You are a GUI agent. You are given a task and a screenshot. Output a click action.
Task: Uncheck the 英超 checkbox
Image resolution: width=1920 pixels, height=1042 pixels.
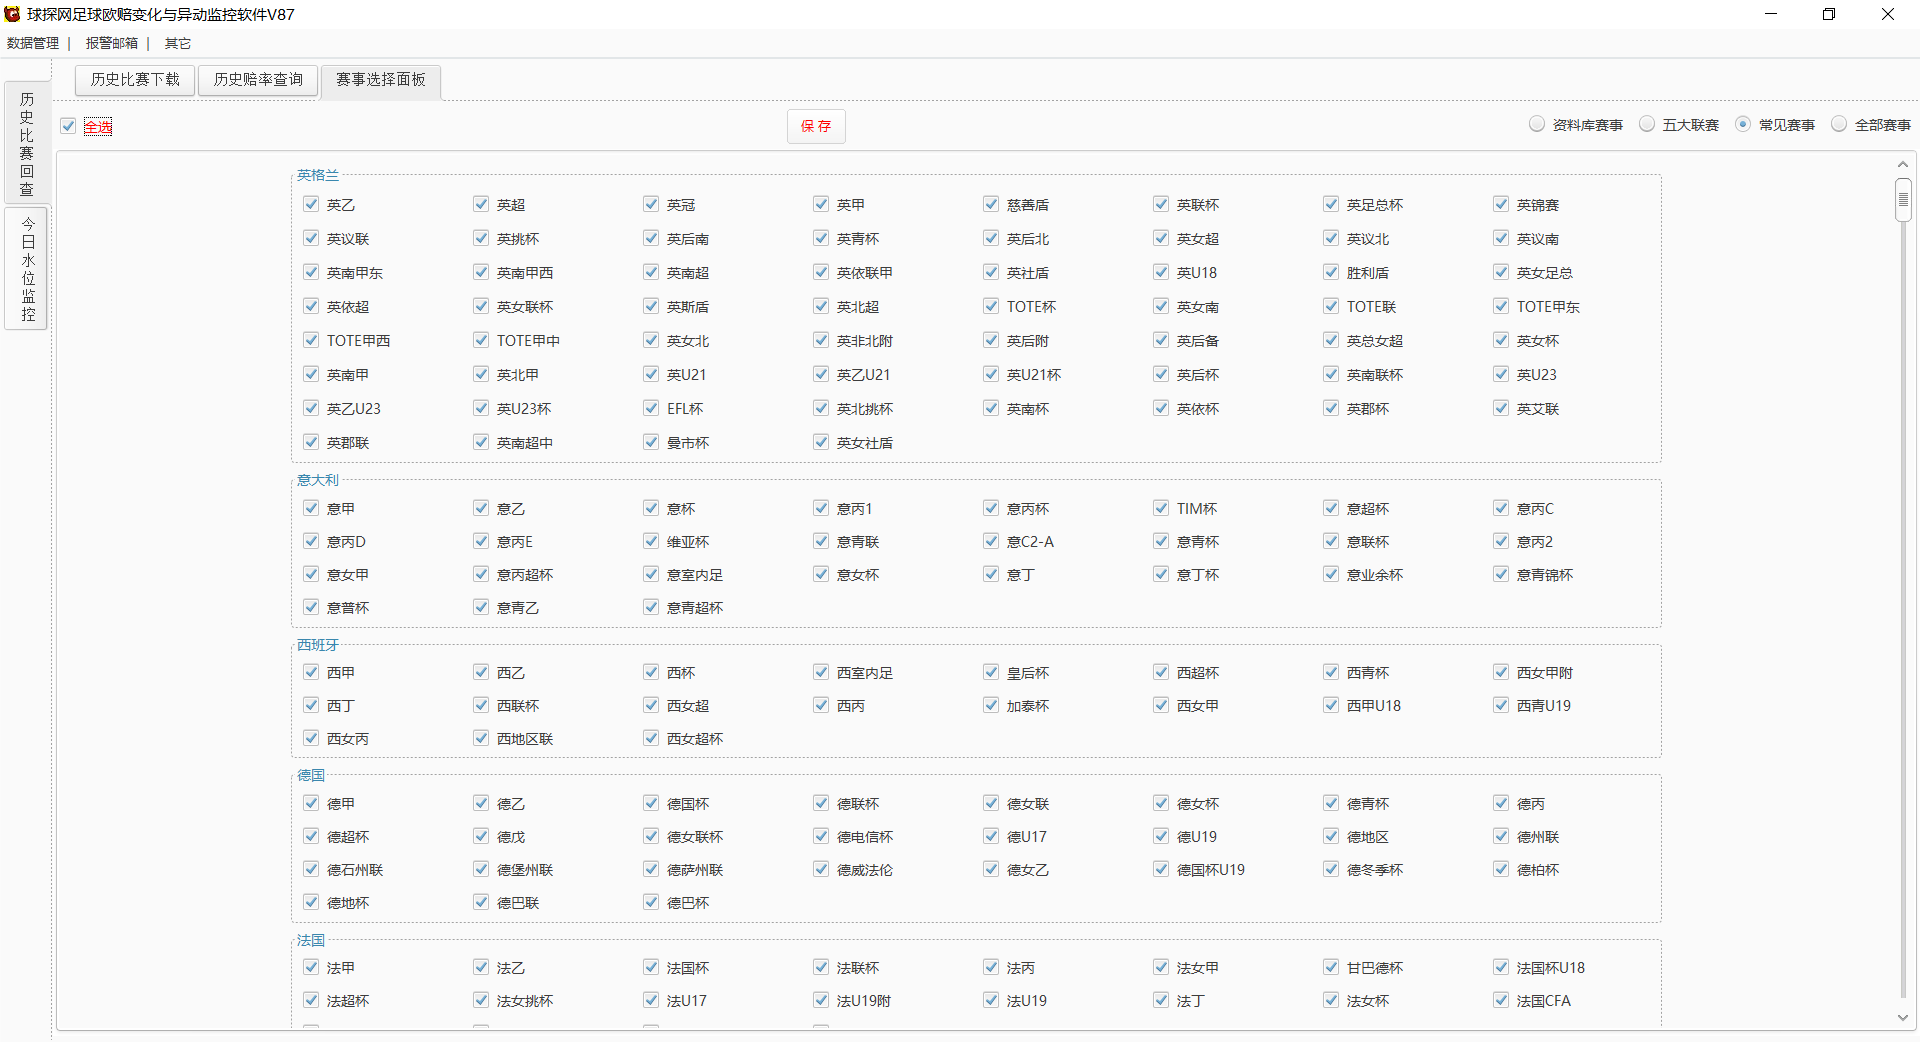click(481, 204)
